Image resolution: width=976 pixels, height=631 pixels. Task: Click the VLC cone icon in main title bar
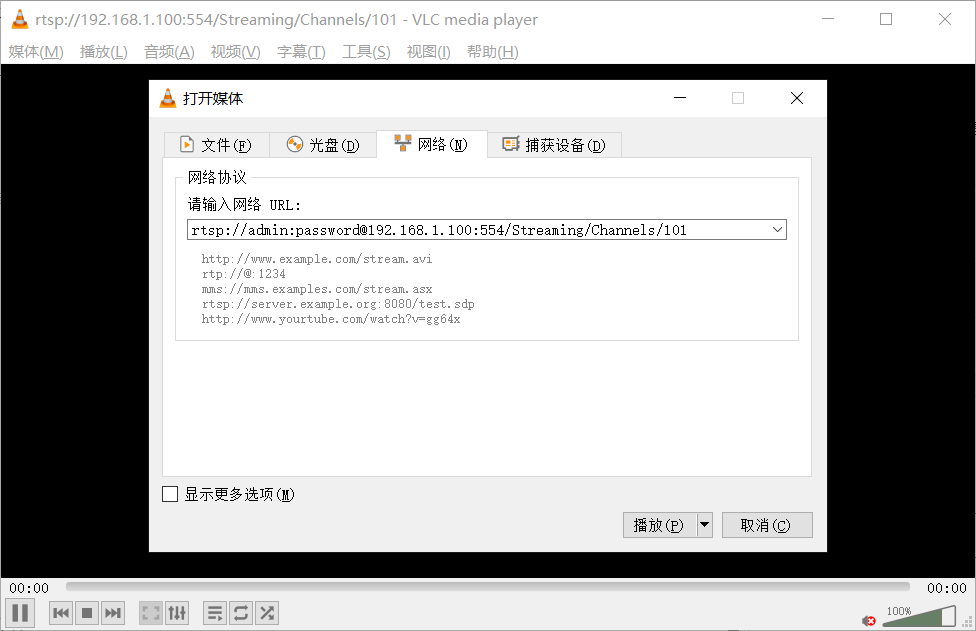click(20, 19)
